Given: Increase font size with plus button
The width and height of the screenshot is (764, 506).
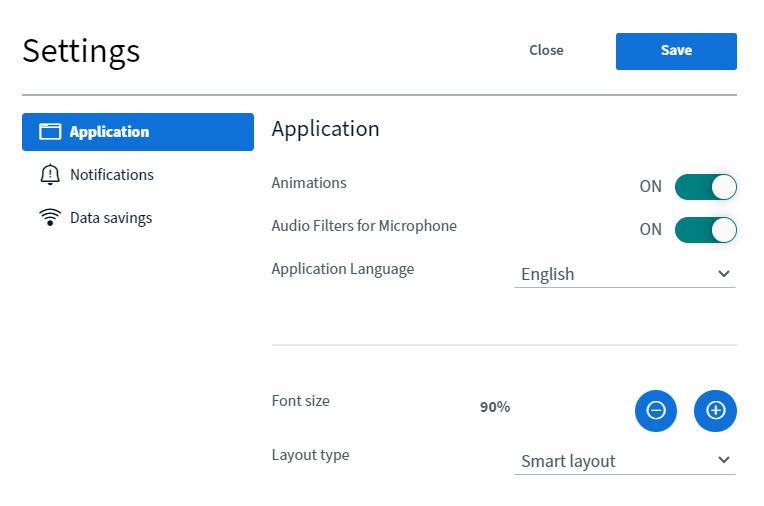Looking at the screenshot, I should [x=715, y=410].
